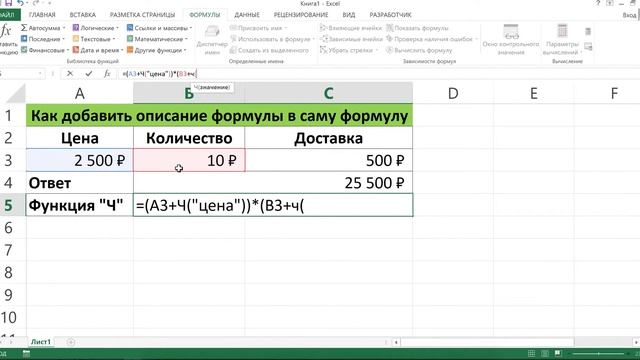Open the Дата и время functions icon
This screenshot has height=360, width=640.
tap(76, 50)
